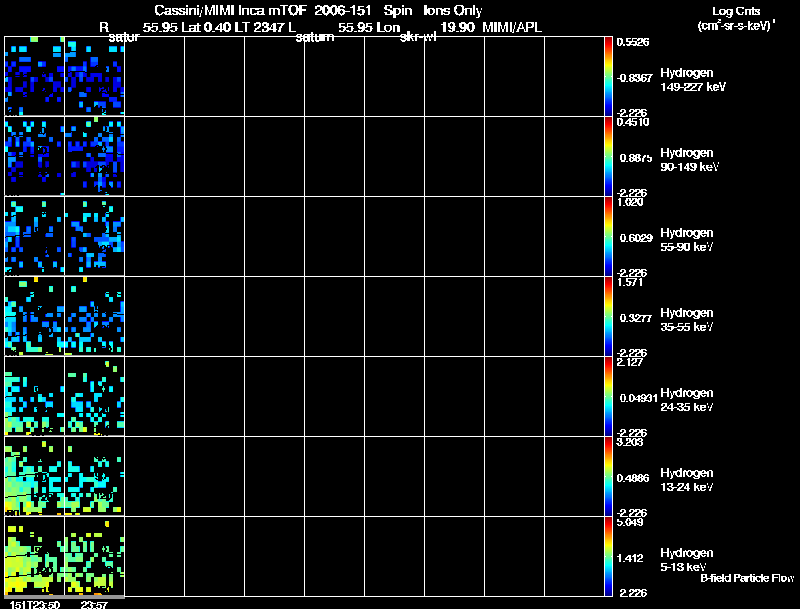Click the Hydrogen 90-149 keV first panel

[35, 156]
